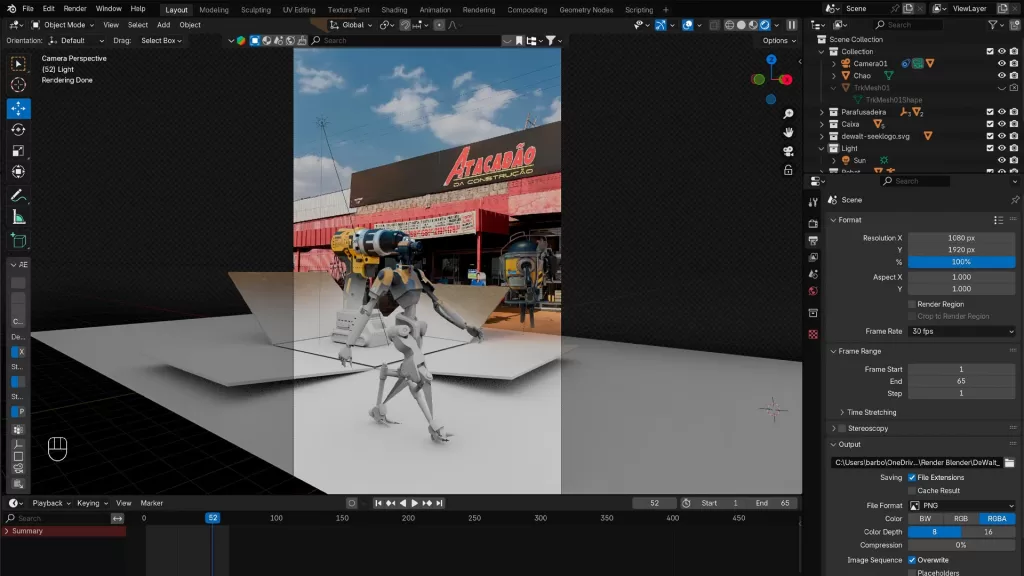1024x576 pixels.
Task: Select the Add Cube tool
Action: tap(18, 241)
